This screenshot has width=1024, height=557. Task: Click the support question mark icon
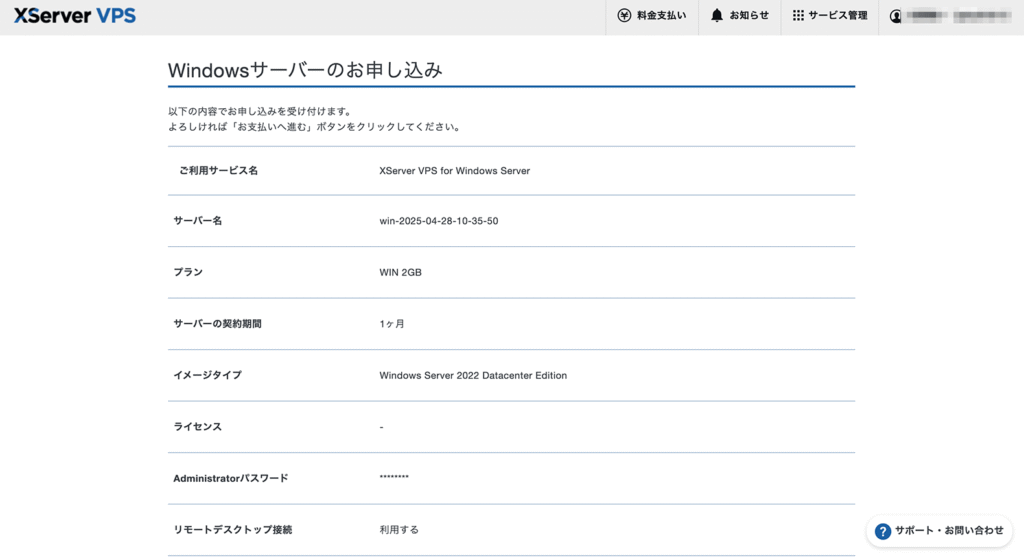coord(883,531)
